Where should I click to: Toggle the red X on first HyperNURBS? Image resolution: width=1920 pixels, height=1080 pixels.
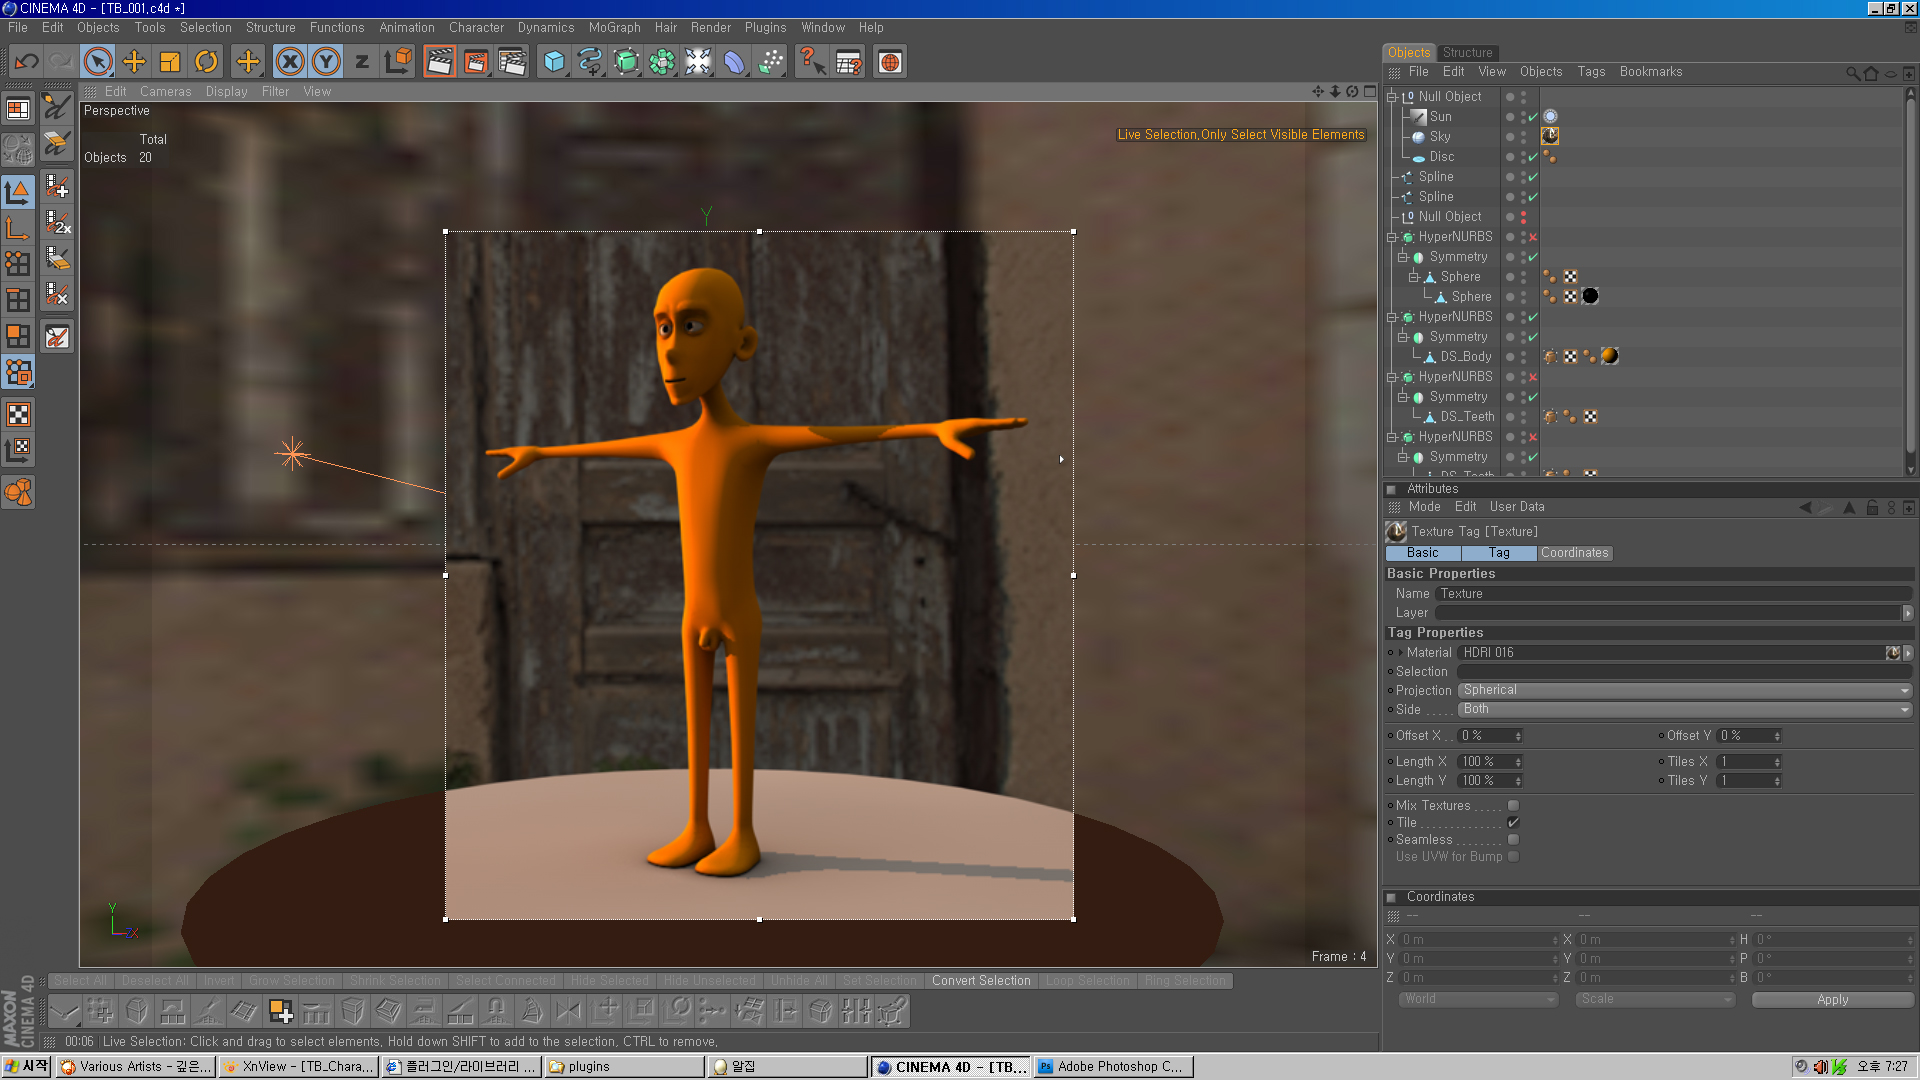click(1533, 237)
